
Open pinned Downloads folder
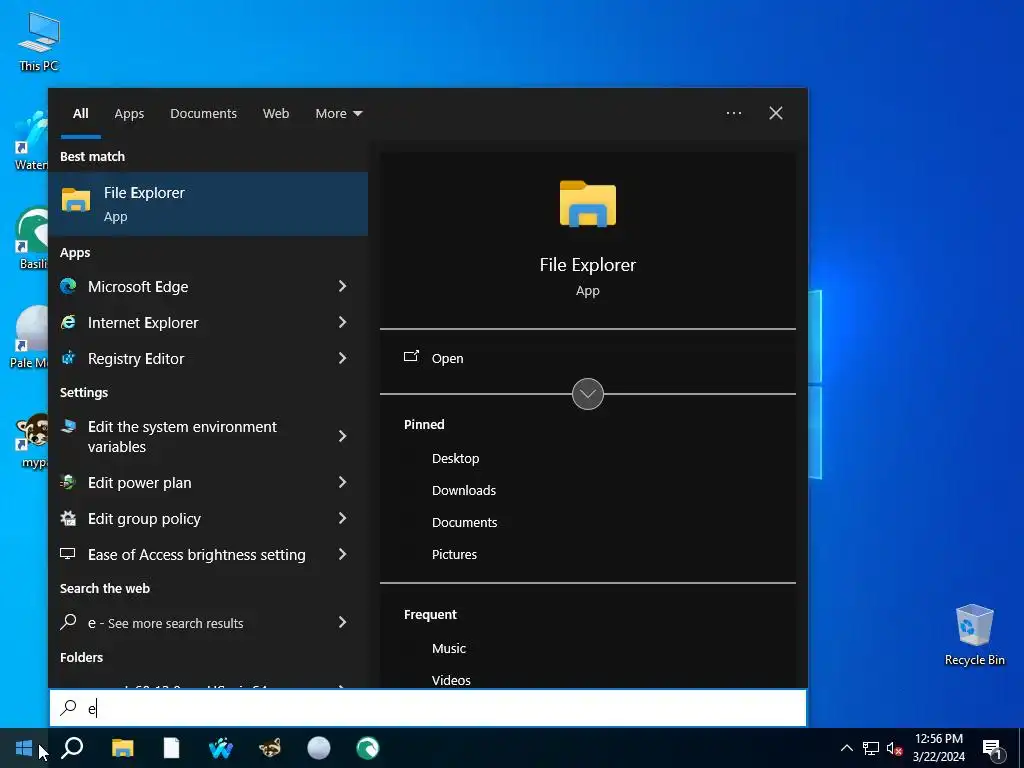click(x=464, y=490)
